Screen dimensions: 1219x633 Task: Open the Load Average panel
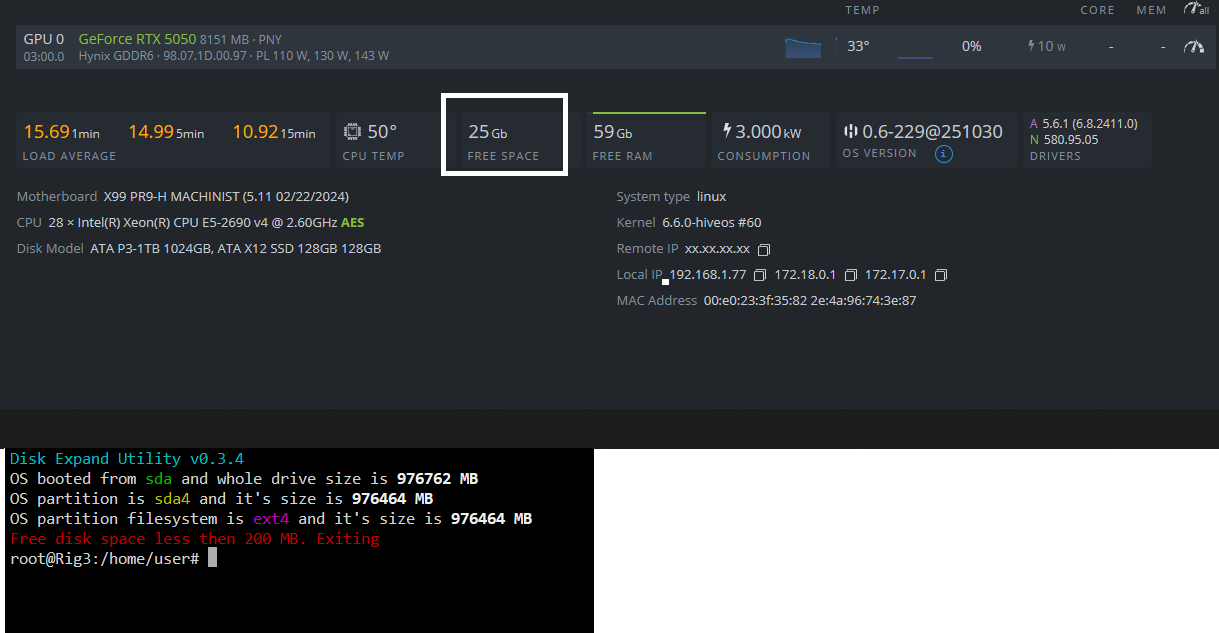[172, 140]
